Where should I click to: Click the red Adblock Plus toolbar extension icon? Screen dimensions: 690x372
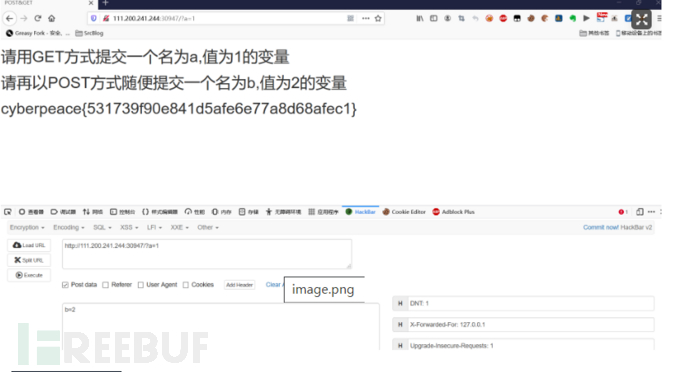click(503, 18)
